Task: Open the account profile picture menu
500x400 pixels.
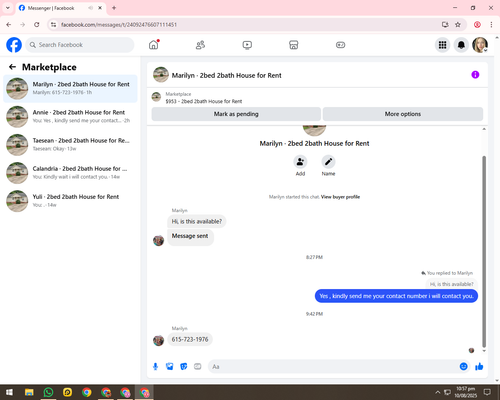Action: (x=480, y=45)
